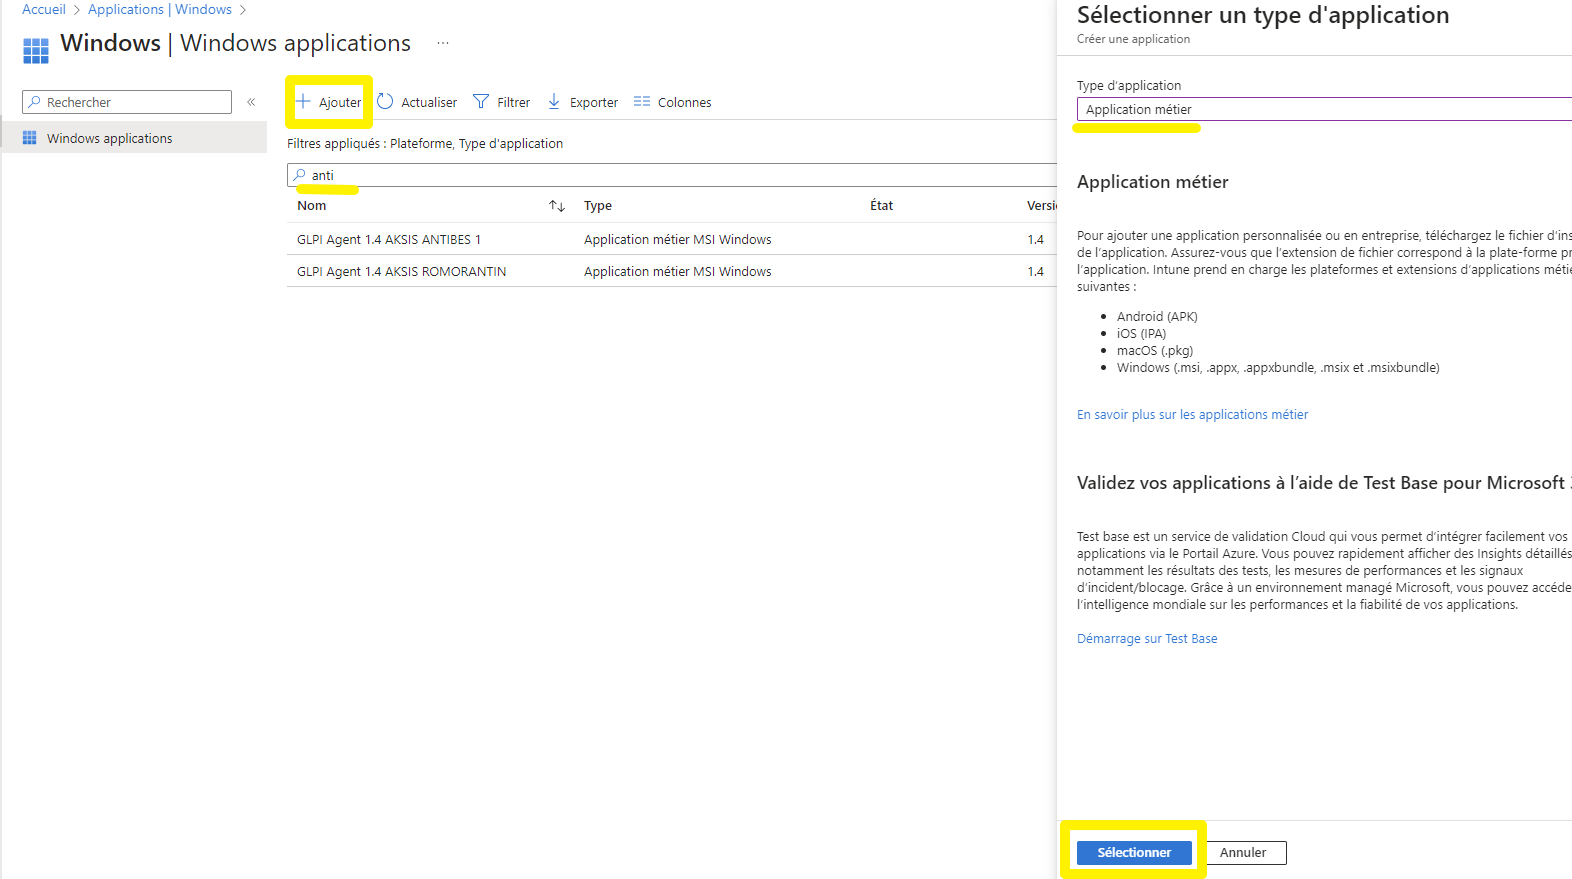The image size is (1572, 879).
Task: Click the État column header
Action: coord(882,205)
